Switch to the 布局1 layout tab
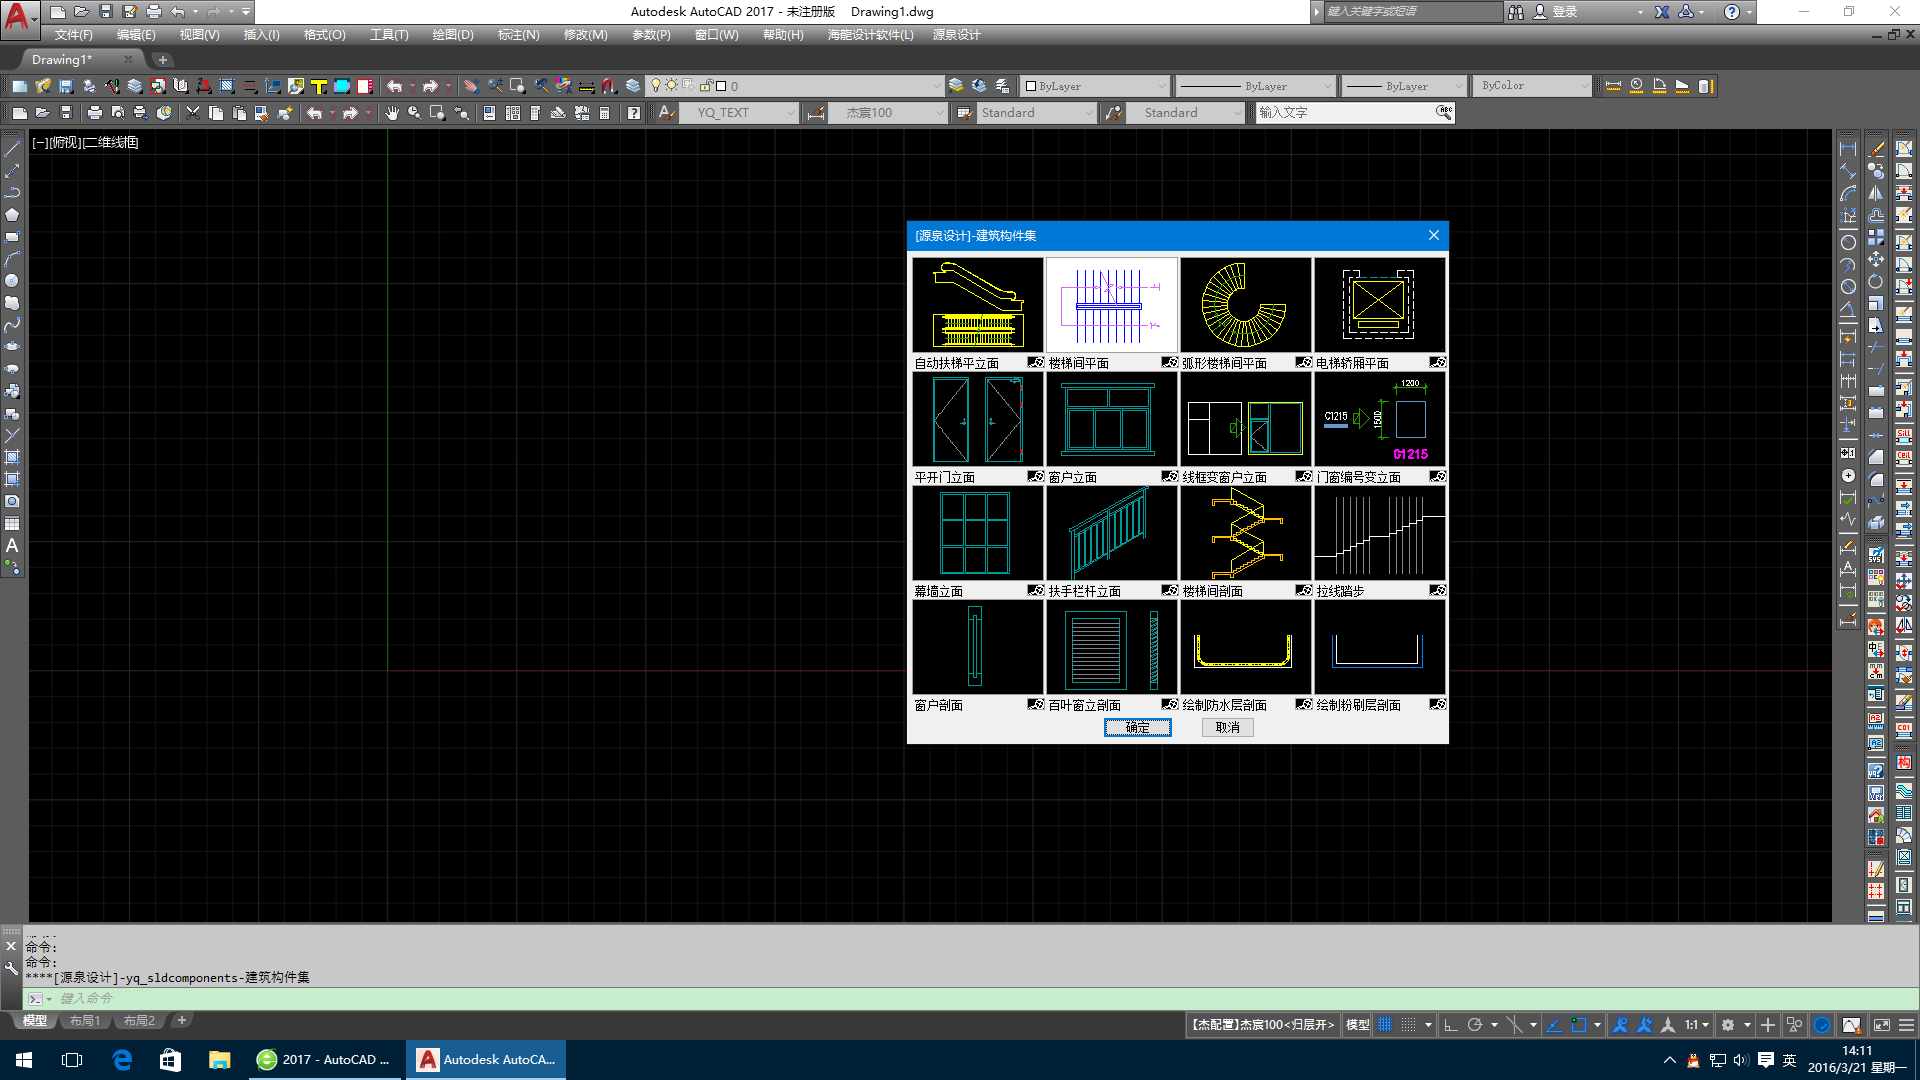This screenshot has width=1920, height=1080. [x=84, y=1021]
